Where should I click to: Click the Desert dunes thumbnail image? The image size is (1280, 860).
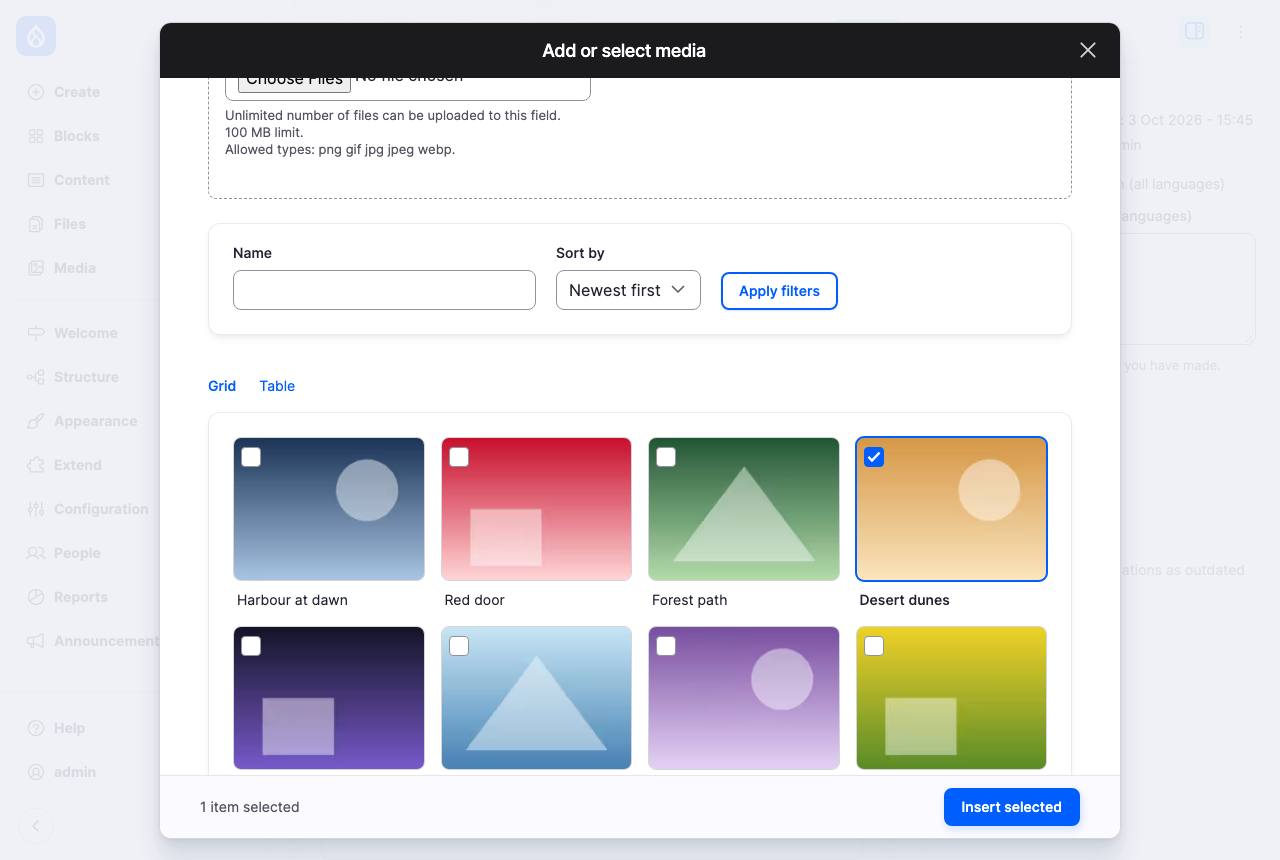pyautogui.click(x=951, y=509)
